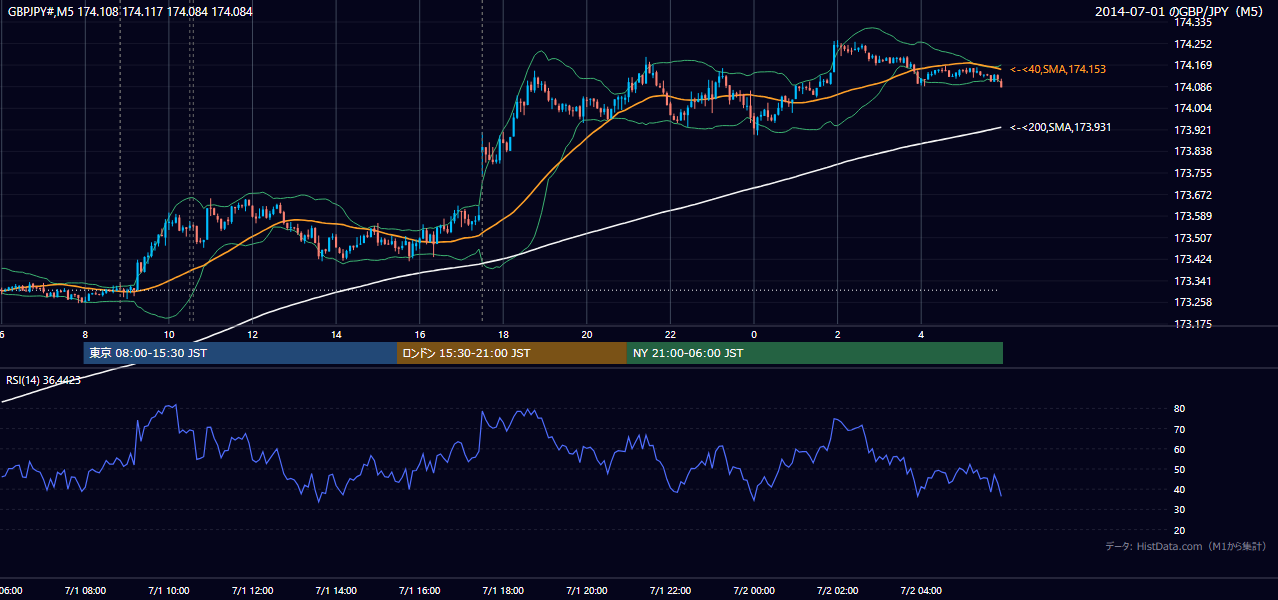
Task: Click hour label 4 below the price chart
Action: click(x=922, y=334)
